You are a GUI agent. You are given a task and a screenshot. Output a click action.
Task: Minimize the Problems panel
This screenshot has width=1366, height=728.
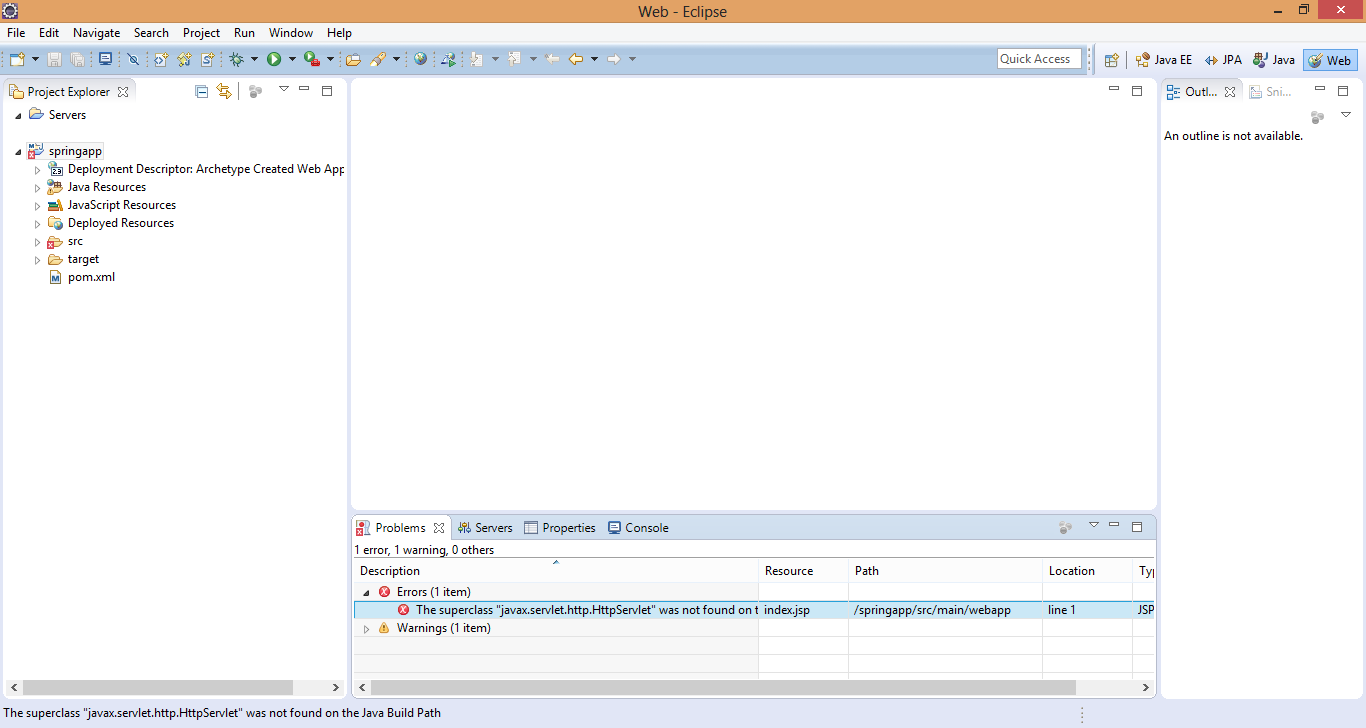coord(1114,526)
